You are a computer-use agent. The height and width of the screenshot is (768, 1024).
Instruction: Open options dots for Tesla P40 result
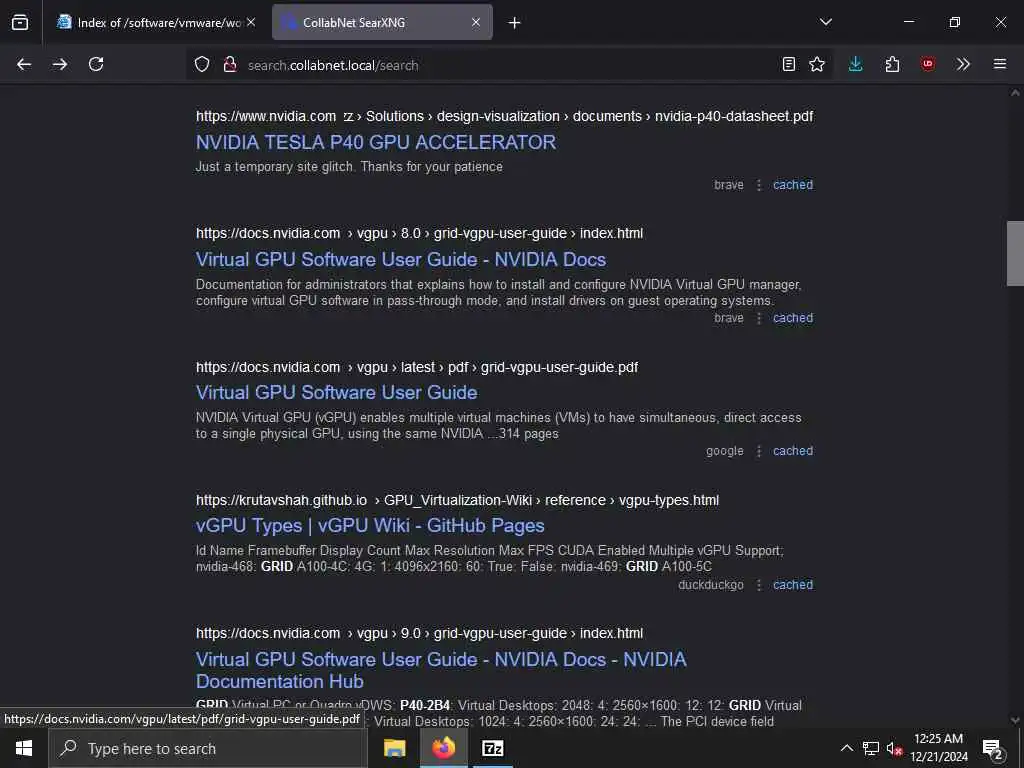[x=759, y=185]
